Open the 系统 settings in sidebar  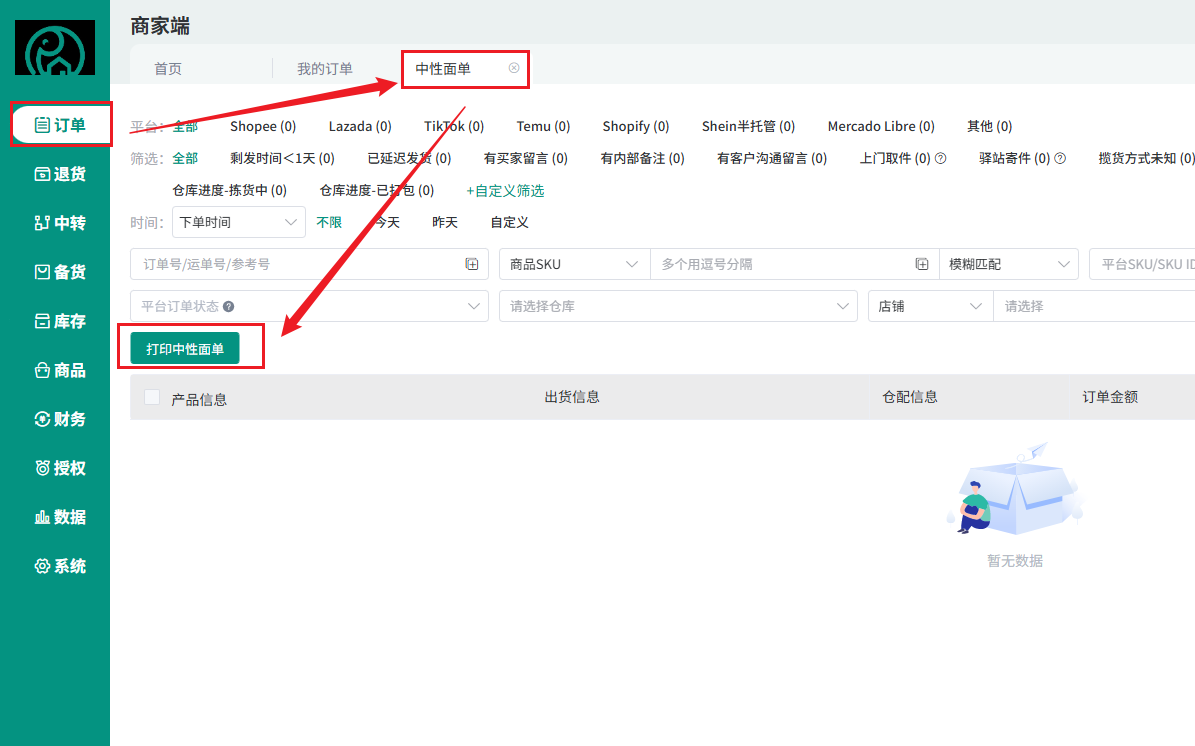click(61, 566)
